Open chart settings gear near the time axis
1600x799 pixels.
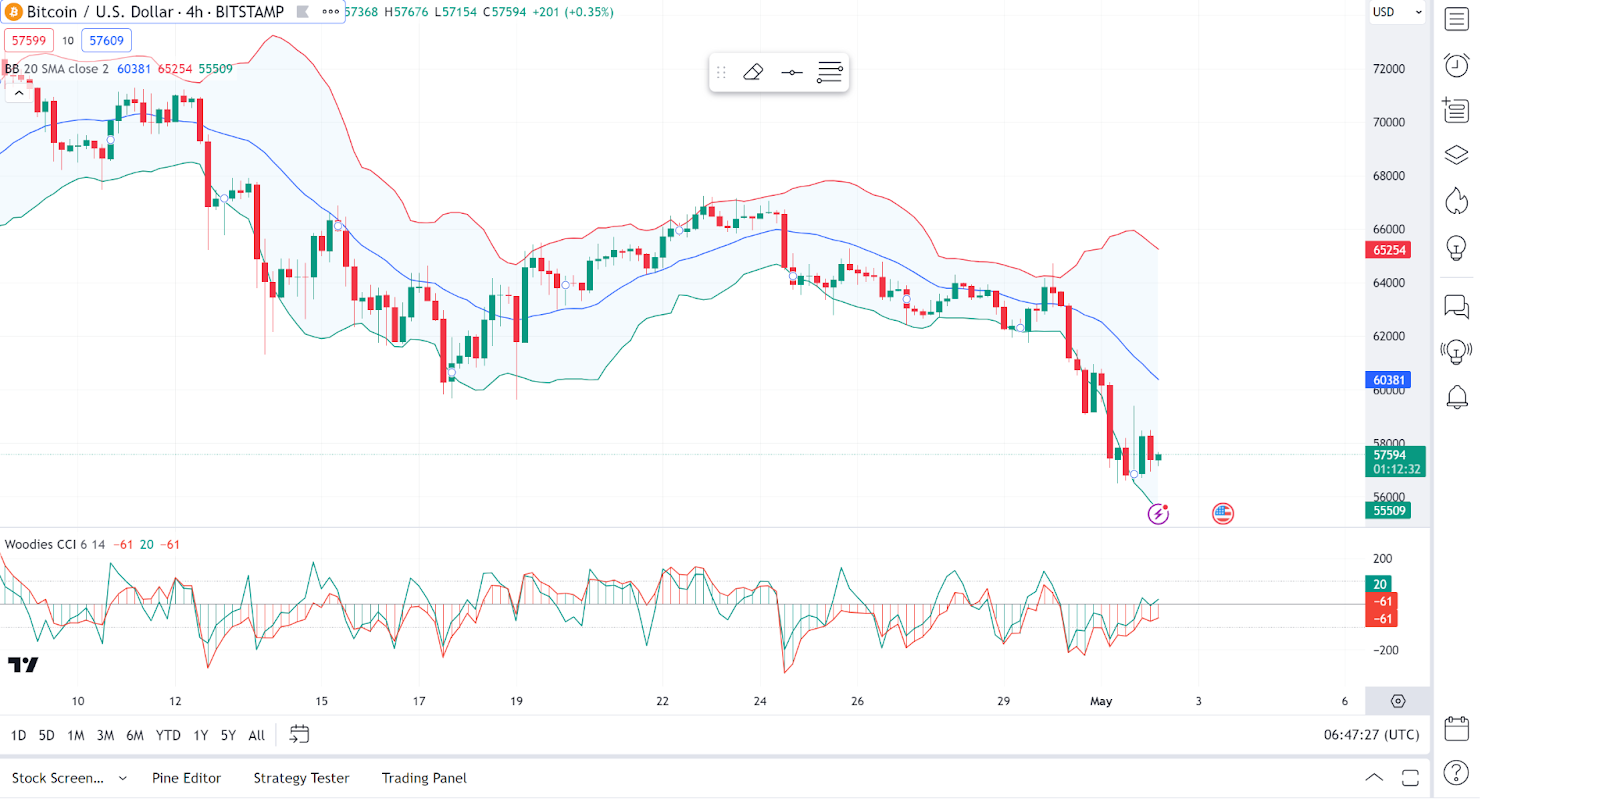1398,701
